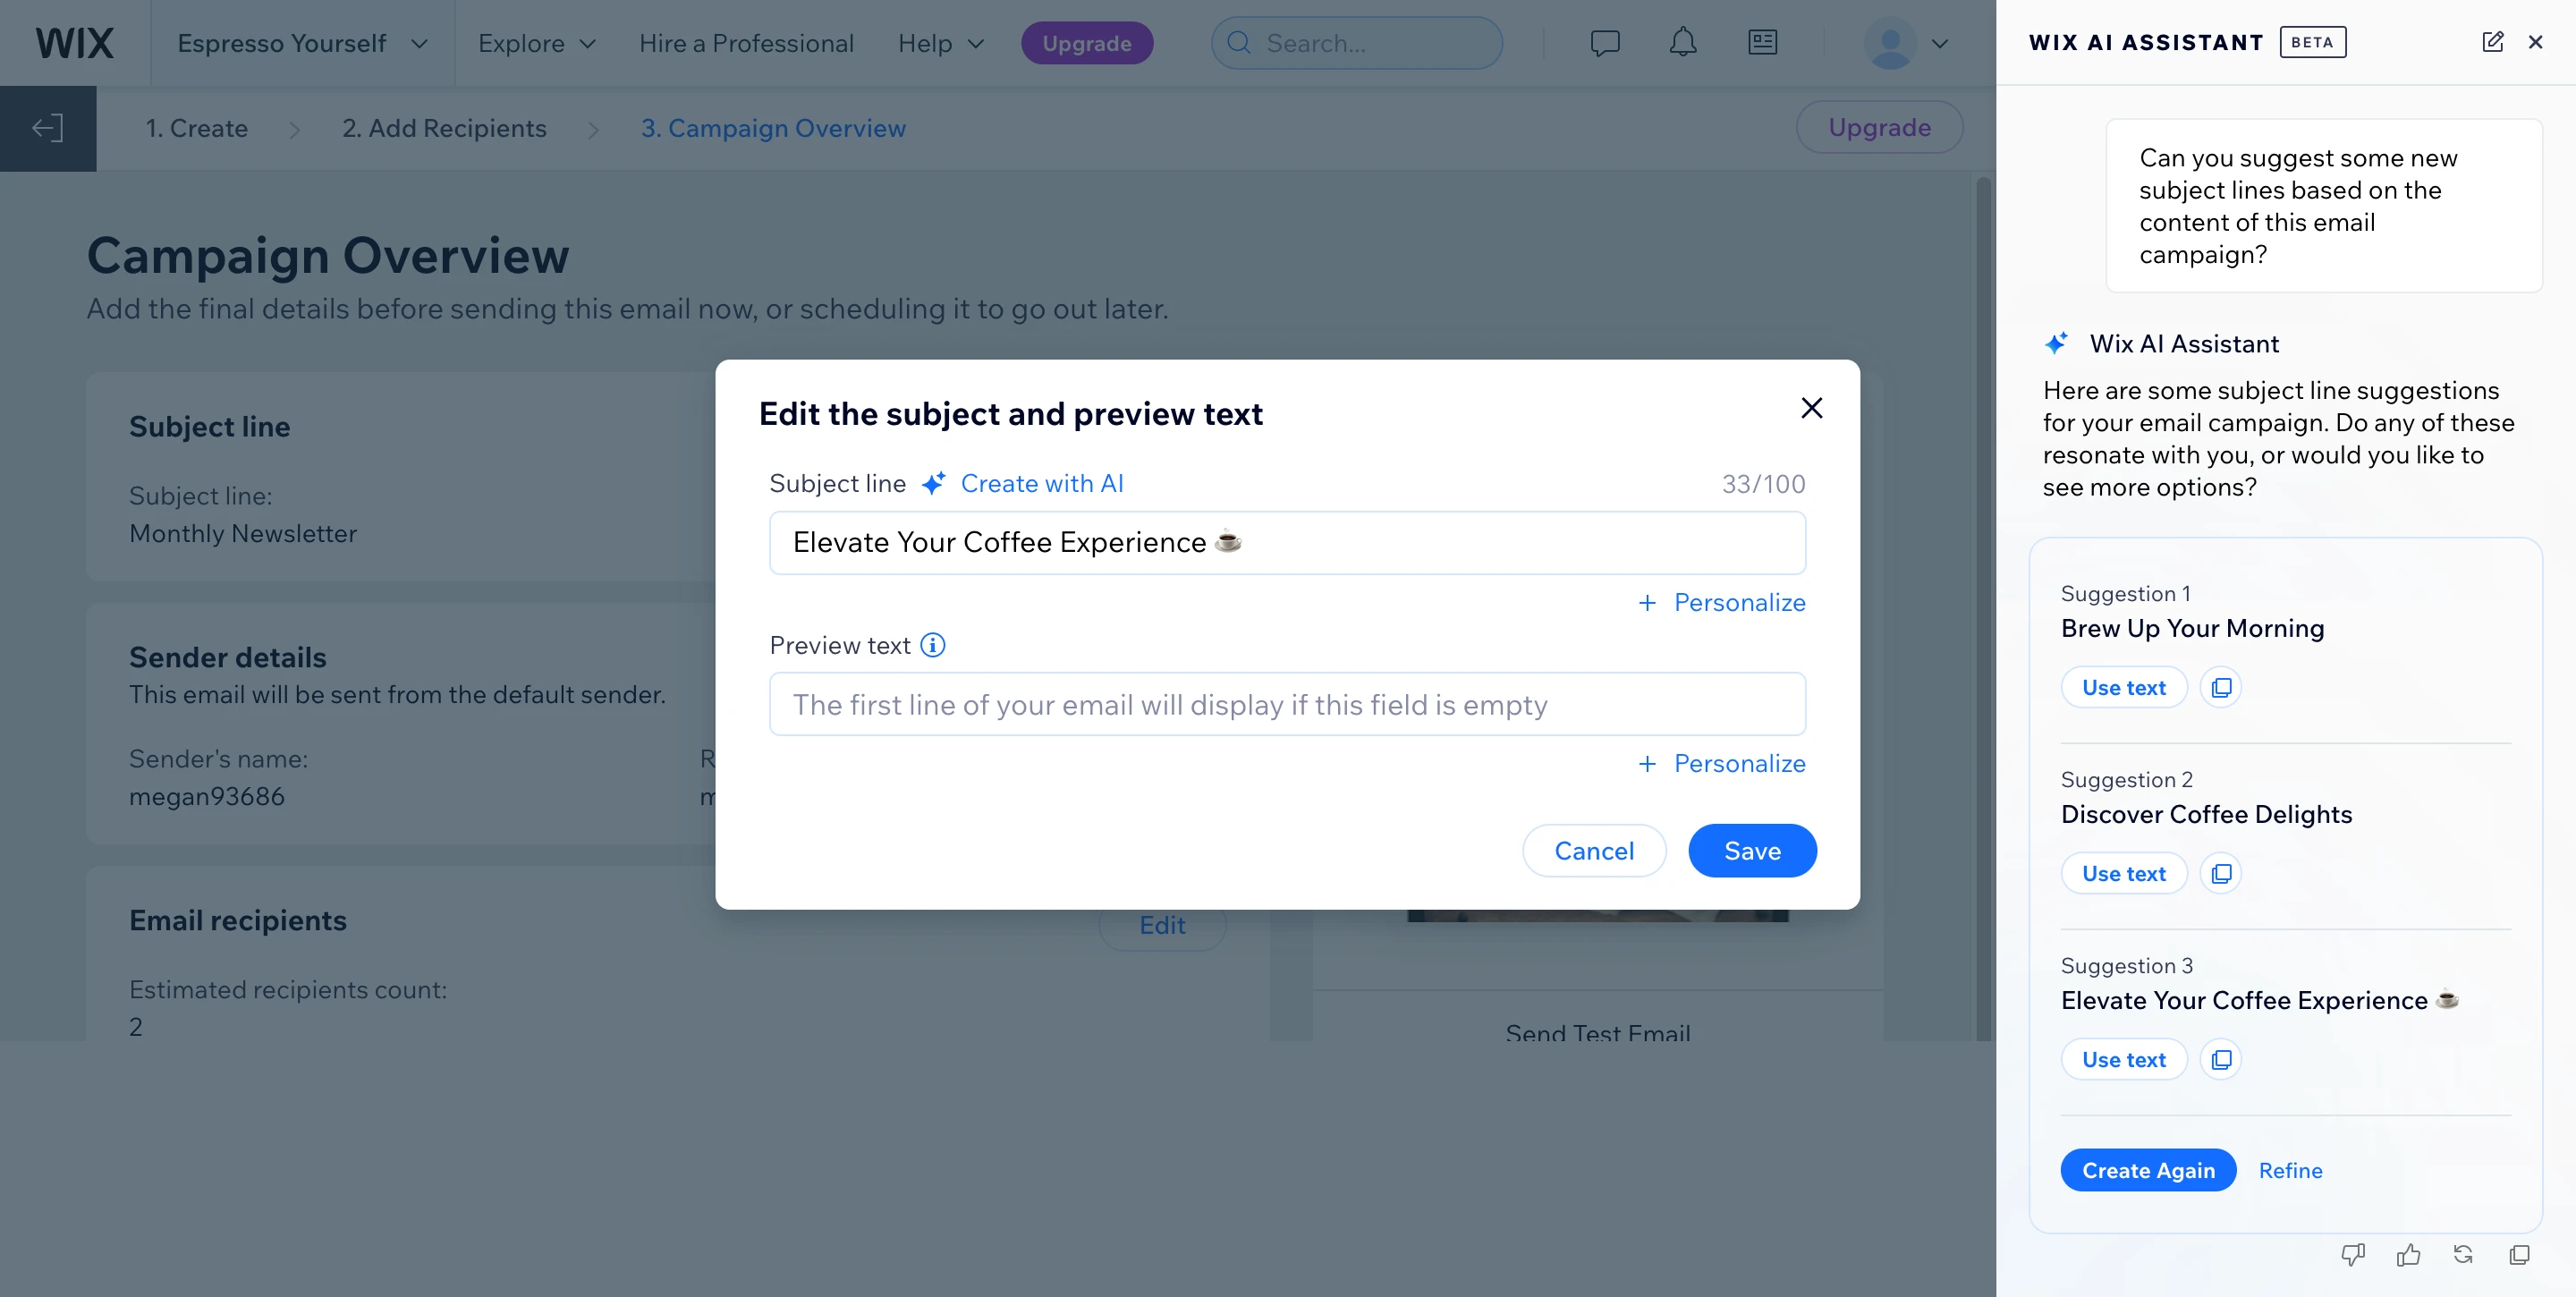Go to the 2. Add Recipients step
This screenshot has width=2576, height=1297.
point(444,128)
